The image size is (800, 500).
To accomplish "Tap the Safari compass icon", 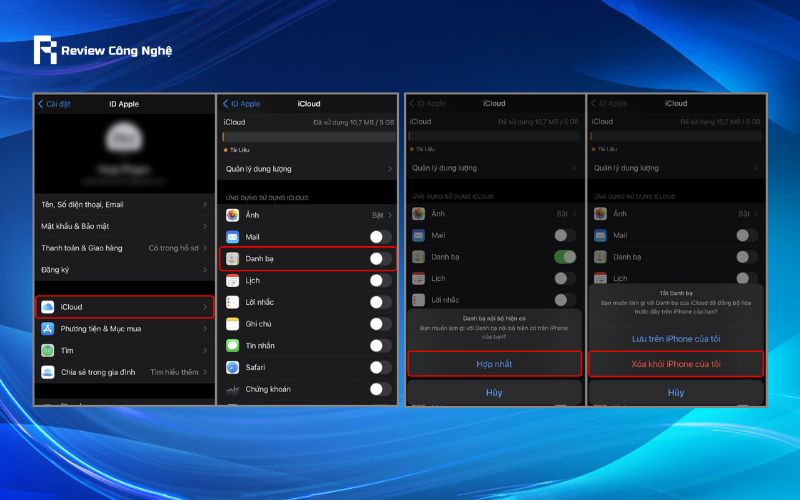I will click(233, 367).
